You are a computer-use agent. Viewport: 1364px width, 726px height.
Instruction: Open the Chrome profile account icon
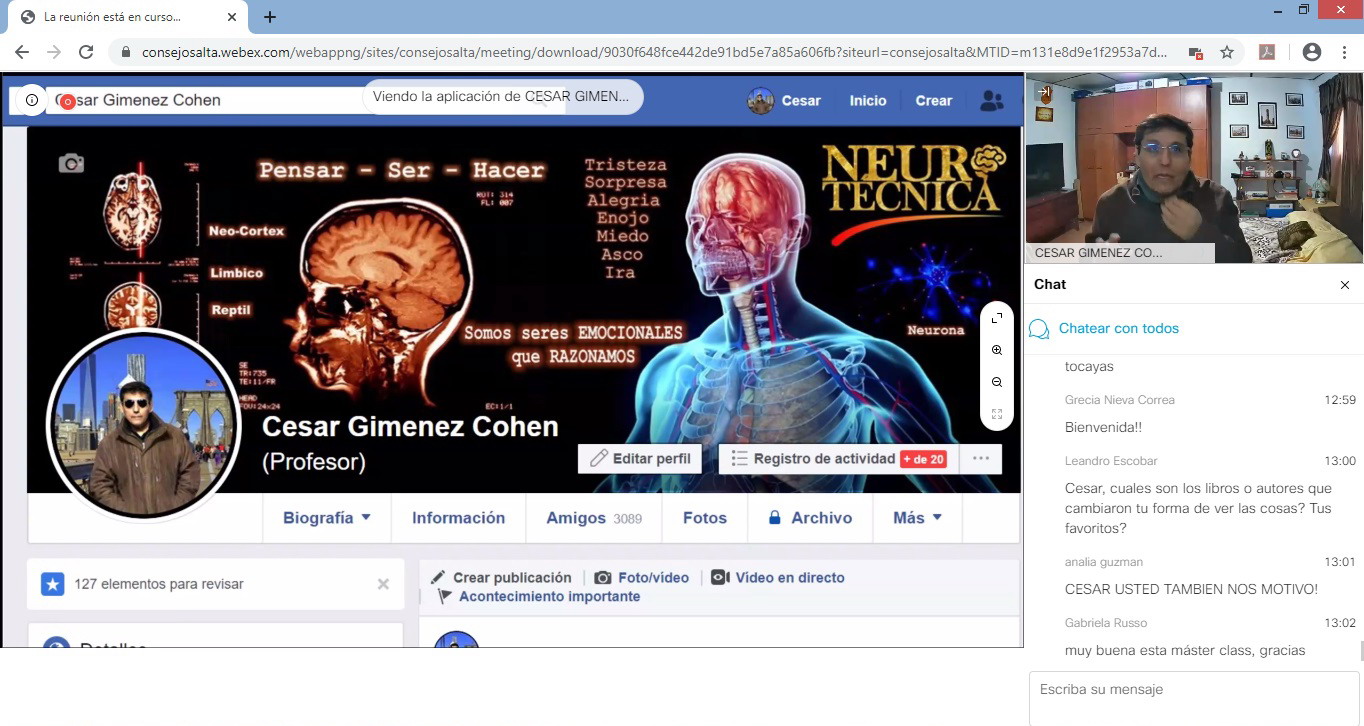[1312, 52]
